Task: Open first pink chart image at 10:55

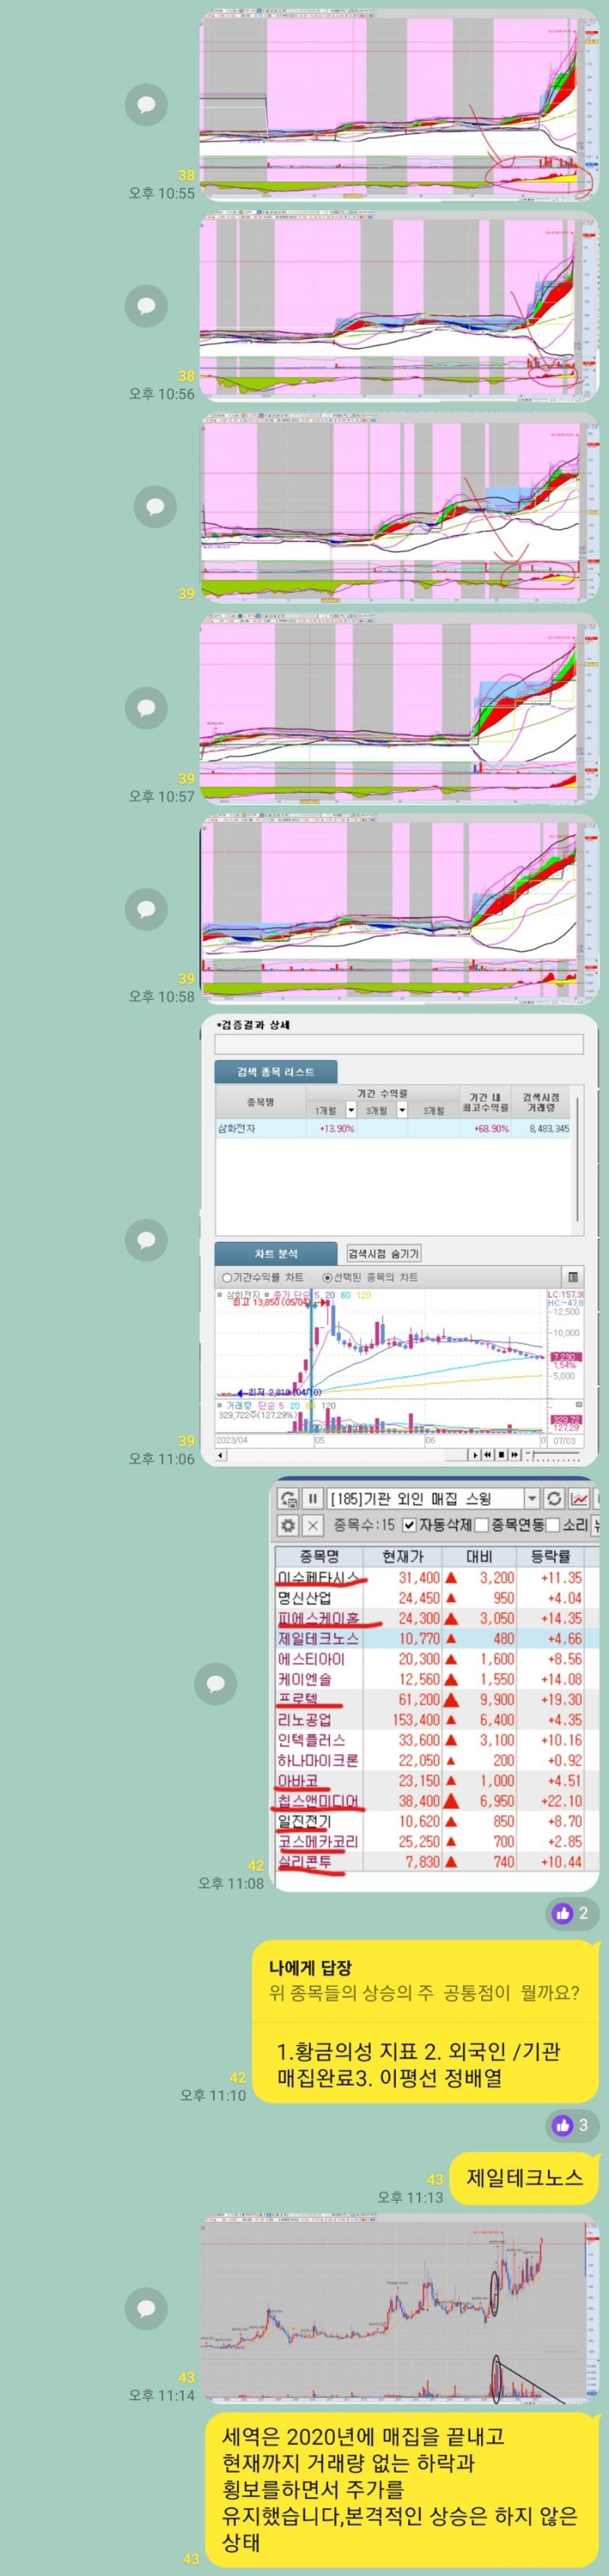Action: tap(398, 104)
